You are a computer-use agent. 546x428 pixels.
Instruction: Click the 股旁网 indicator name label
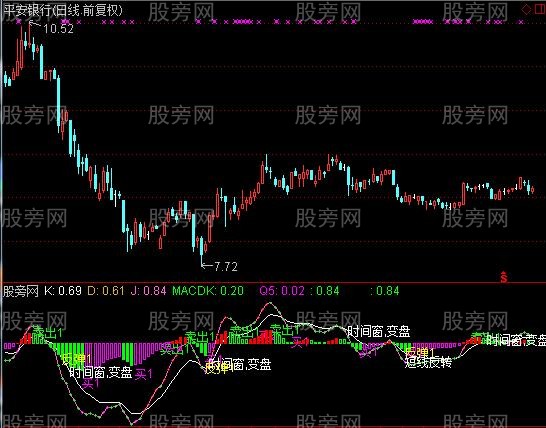click(21, 291)
